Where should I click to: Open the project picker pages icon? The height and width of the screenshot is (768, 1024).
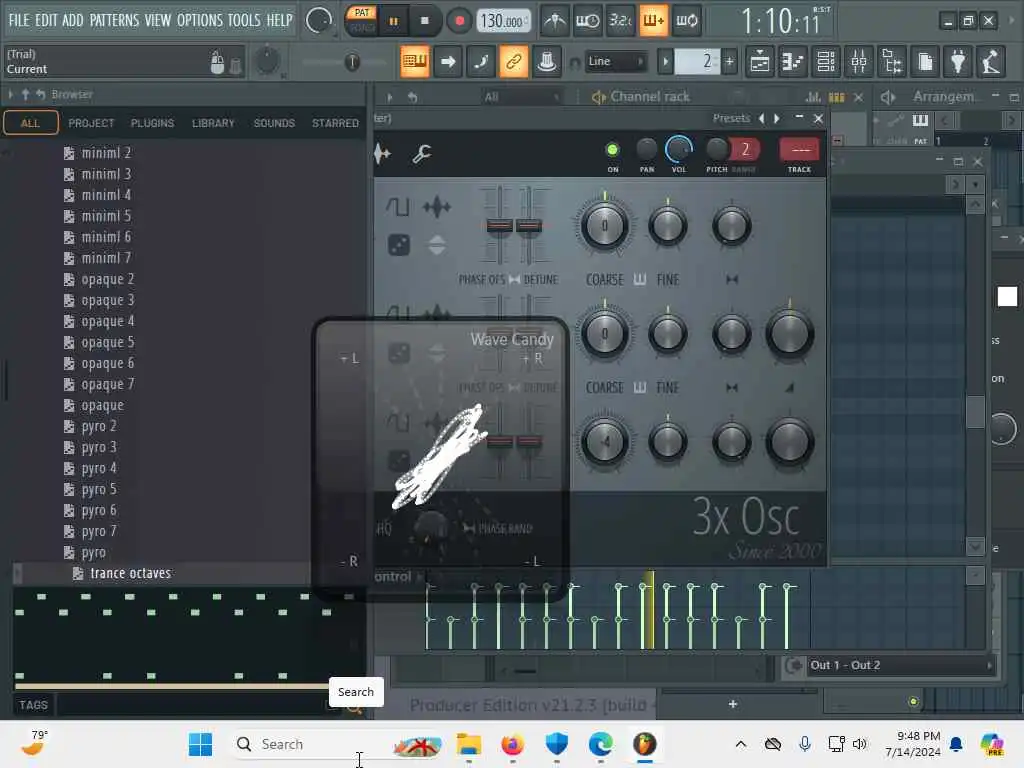click(x=925, y=62)
